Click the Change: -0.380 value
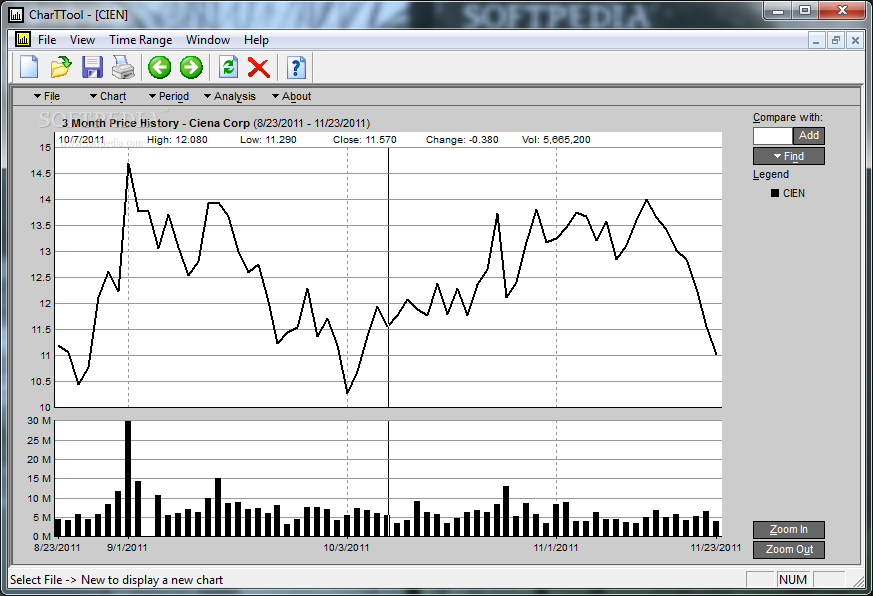The width and height of the screenshot is (873, 596). 462,140
